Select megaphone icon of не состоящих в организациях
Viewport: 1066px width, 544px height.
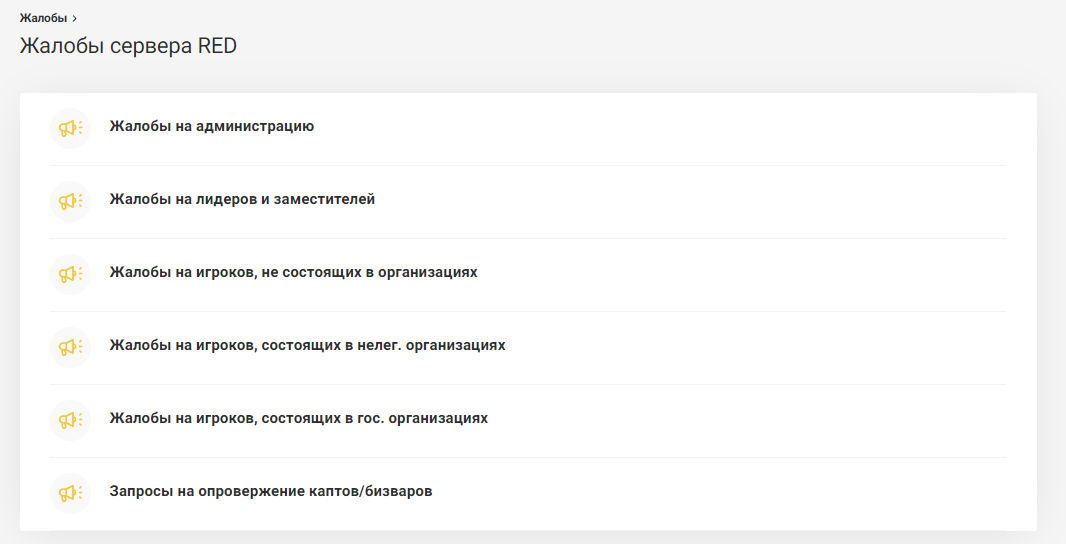pyautogui.click(x=70, y=274)
